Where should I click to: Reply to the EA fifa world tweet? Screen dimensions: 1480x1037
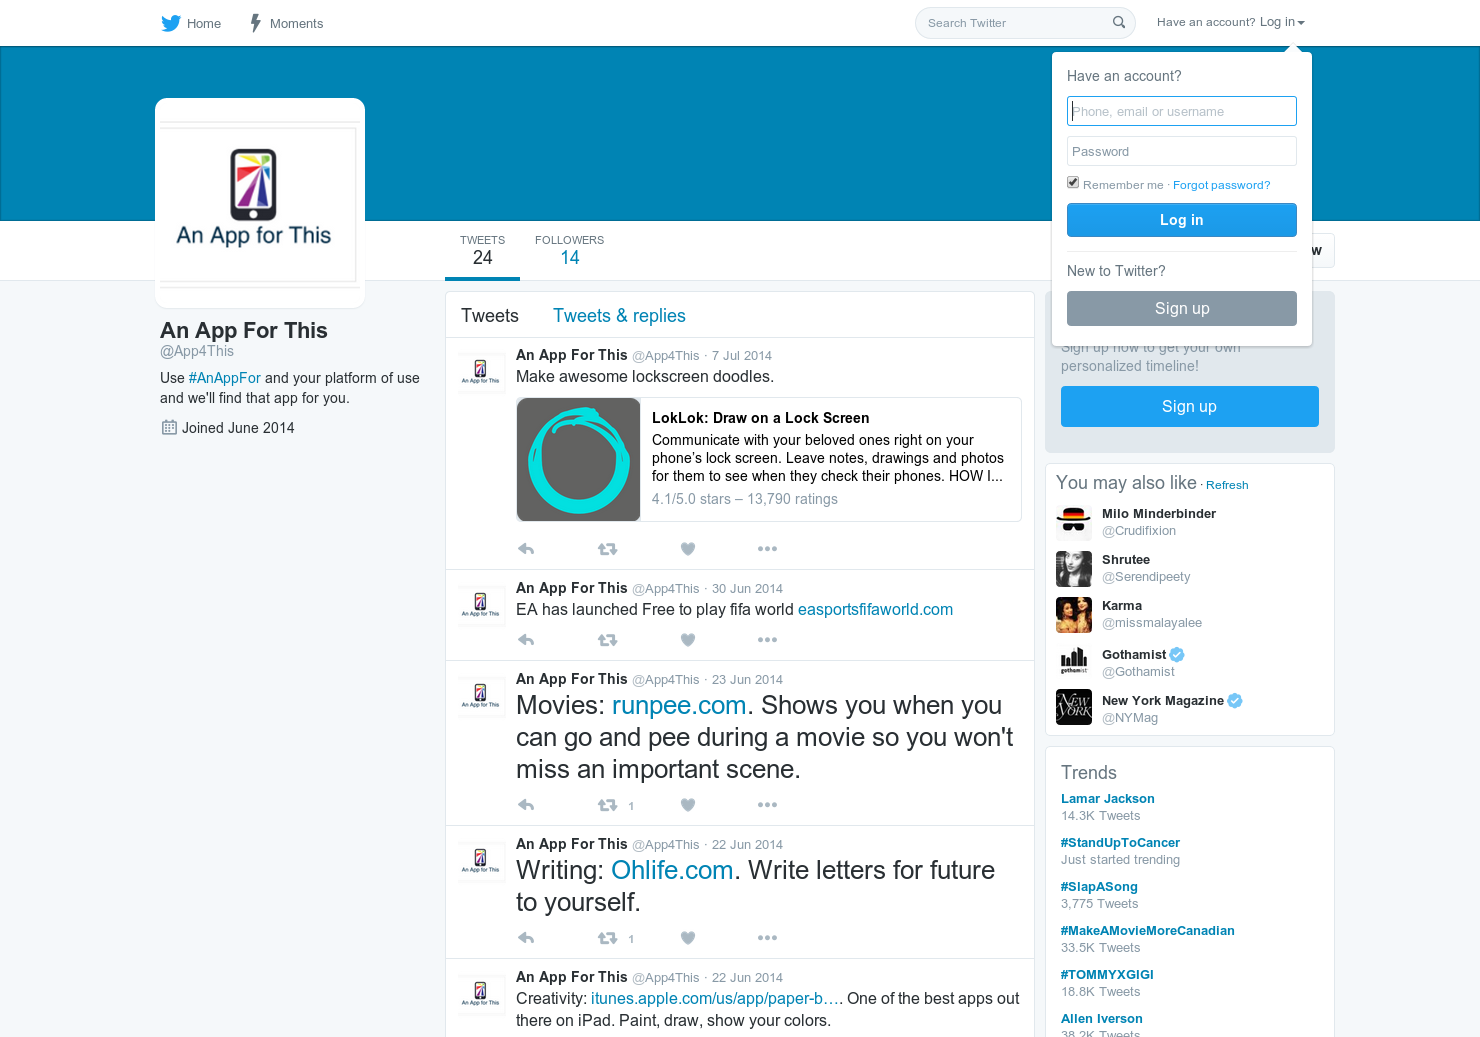[527, 640]
